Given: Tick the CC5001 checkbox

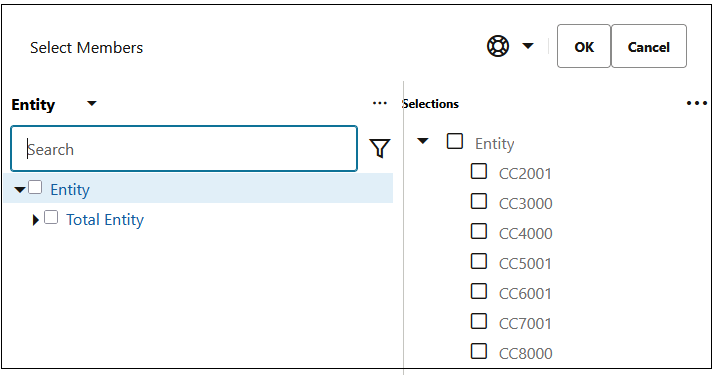Looking at the screenshot, I should click(x=479, y=261).
